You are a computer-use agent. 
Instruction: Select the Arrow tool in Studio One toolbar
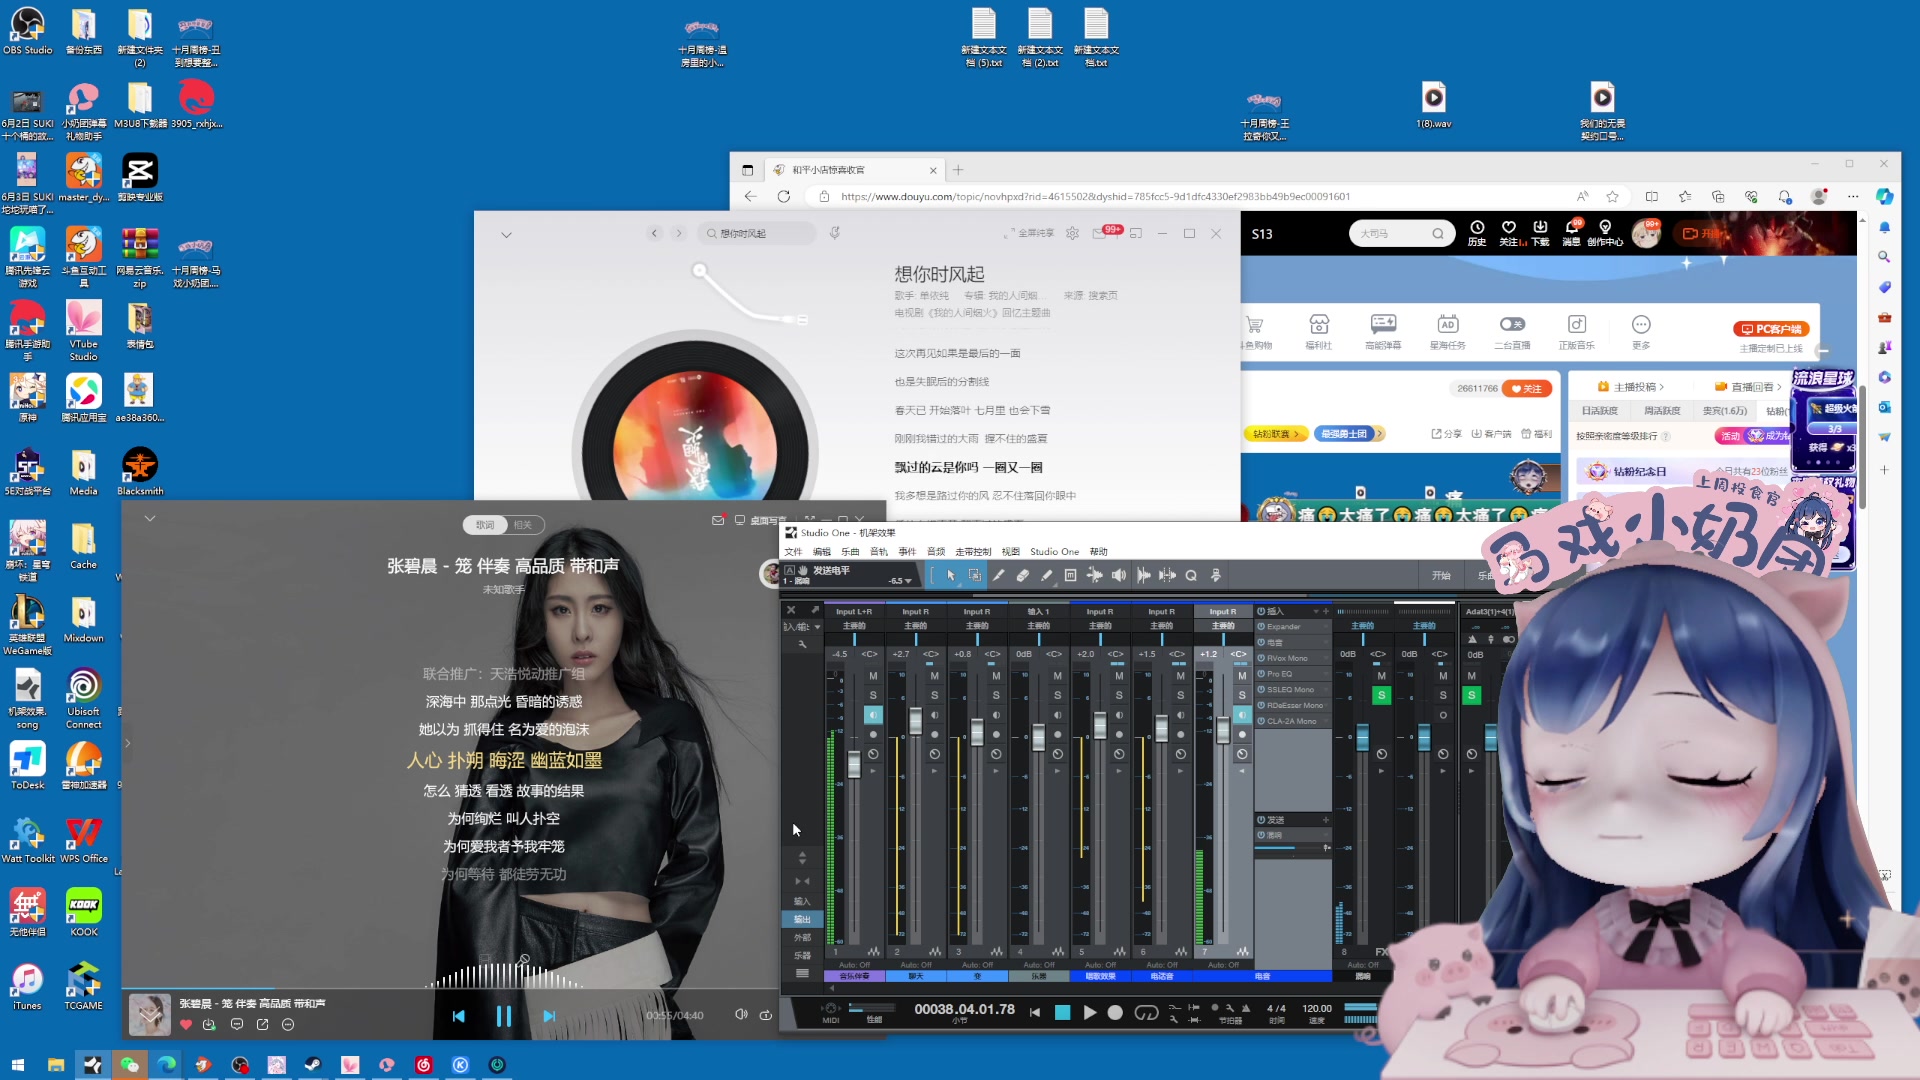pyautogui.click(x=950, y=576)
